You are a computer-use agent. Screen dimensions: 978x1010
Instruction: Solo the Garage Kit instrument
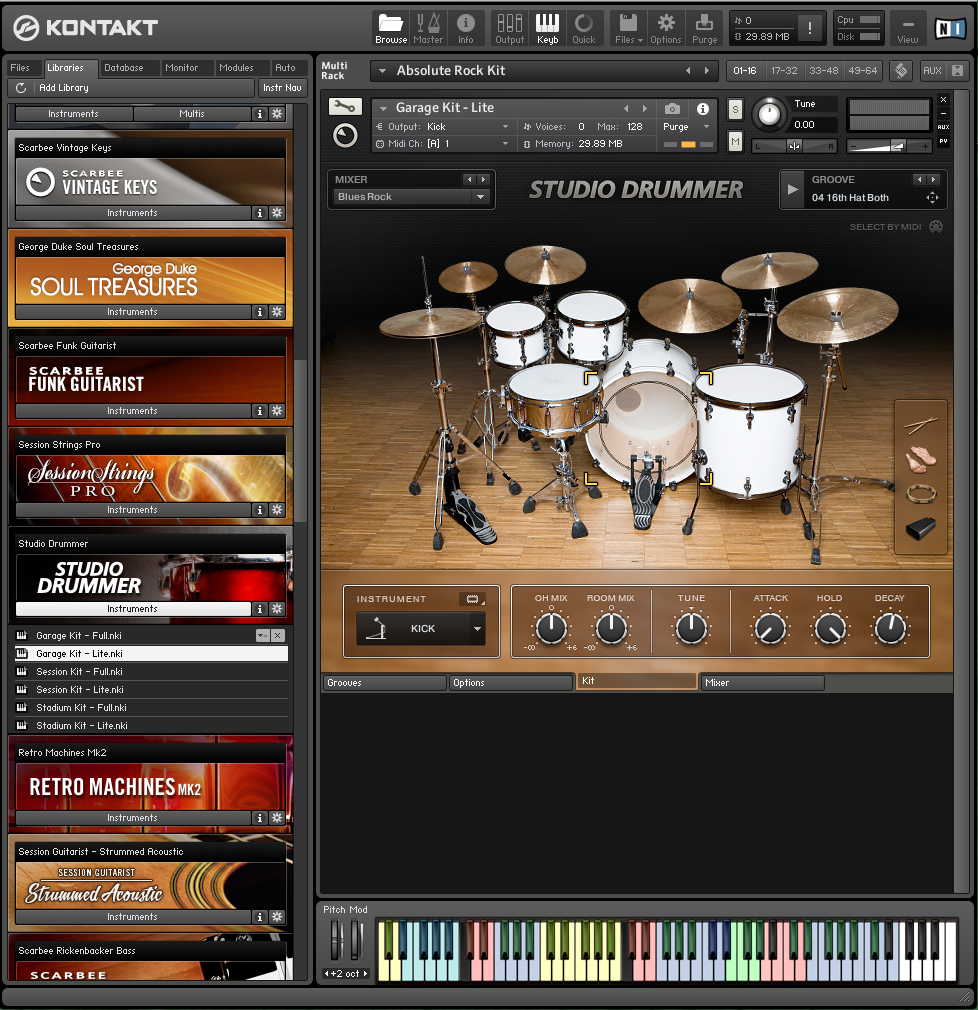pos(735,110)
